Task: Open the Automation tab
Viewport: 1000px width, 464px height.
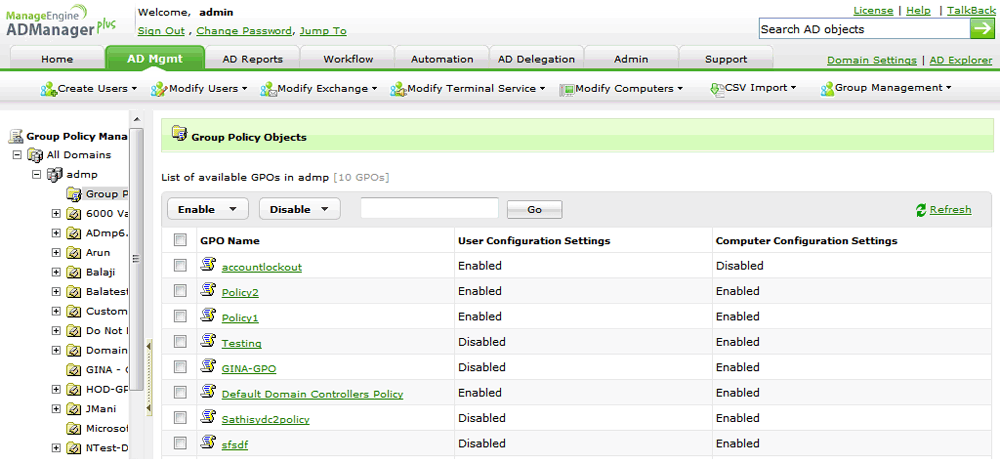Action: pyautogui.click(x=441, y=59)
